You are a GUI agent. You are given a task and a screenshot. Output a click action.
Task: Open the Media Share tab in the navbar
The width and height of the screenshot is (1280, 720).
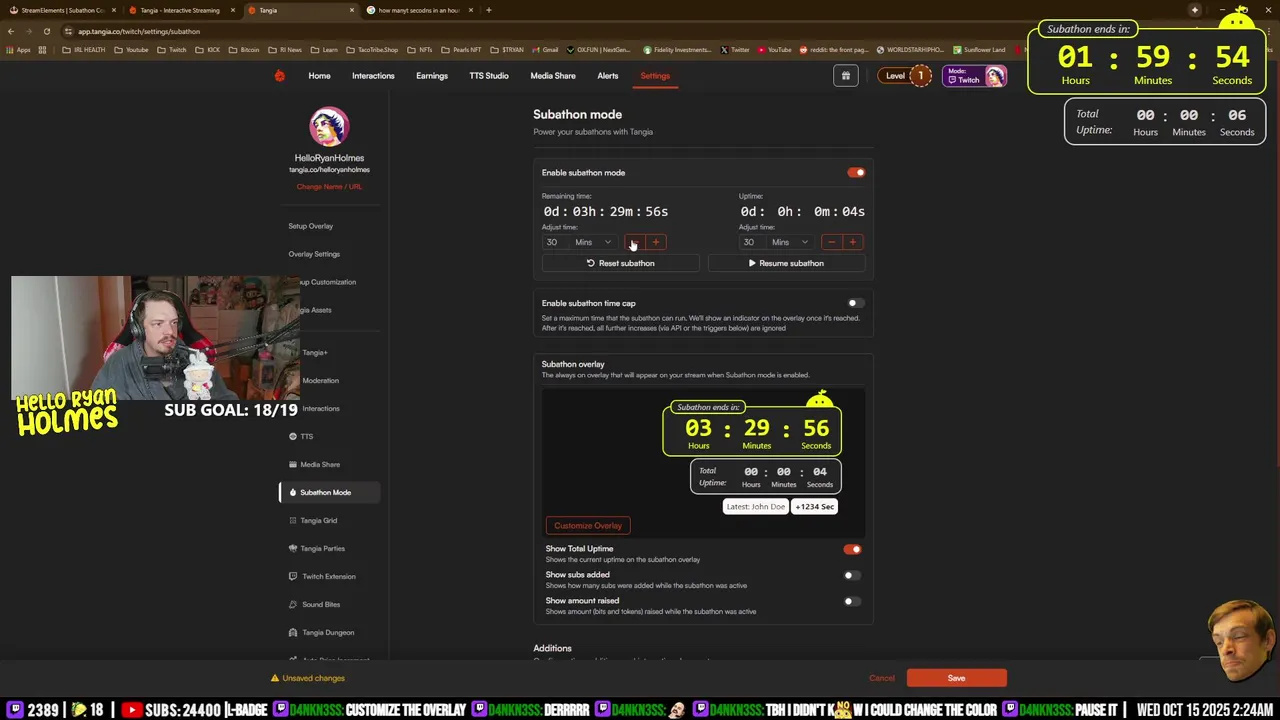[x=553, y=76]
